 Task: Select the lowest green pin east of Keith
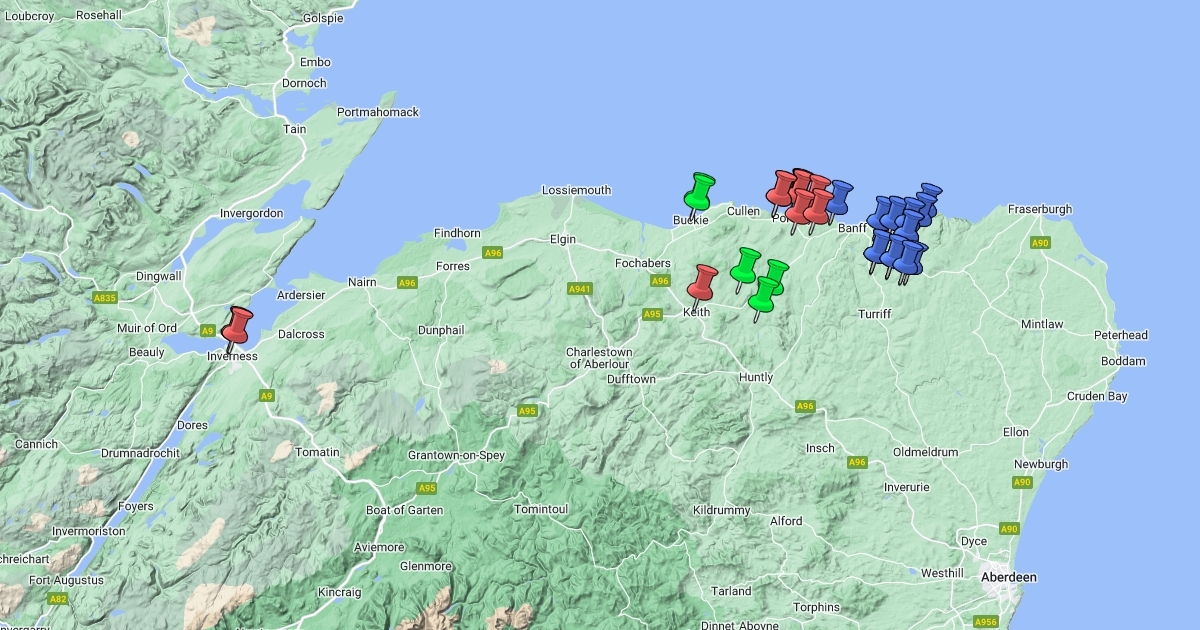point(764,295)
